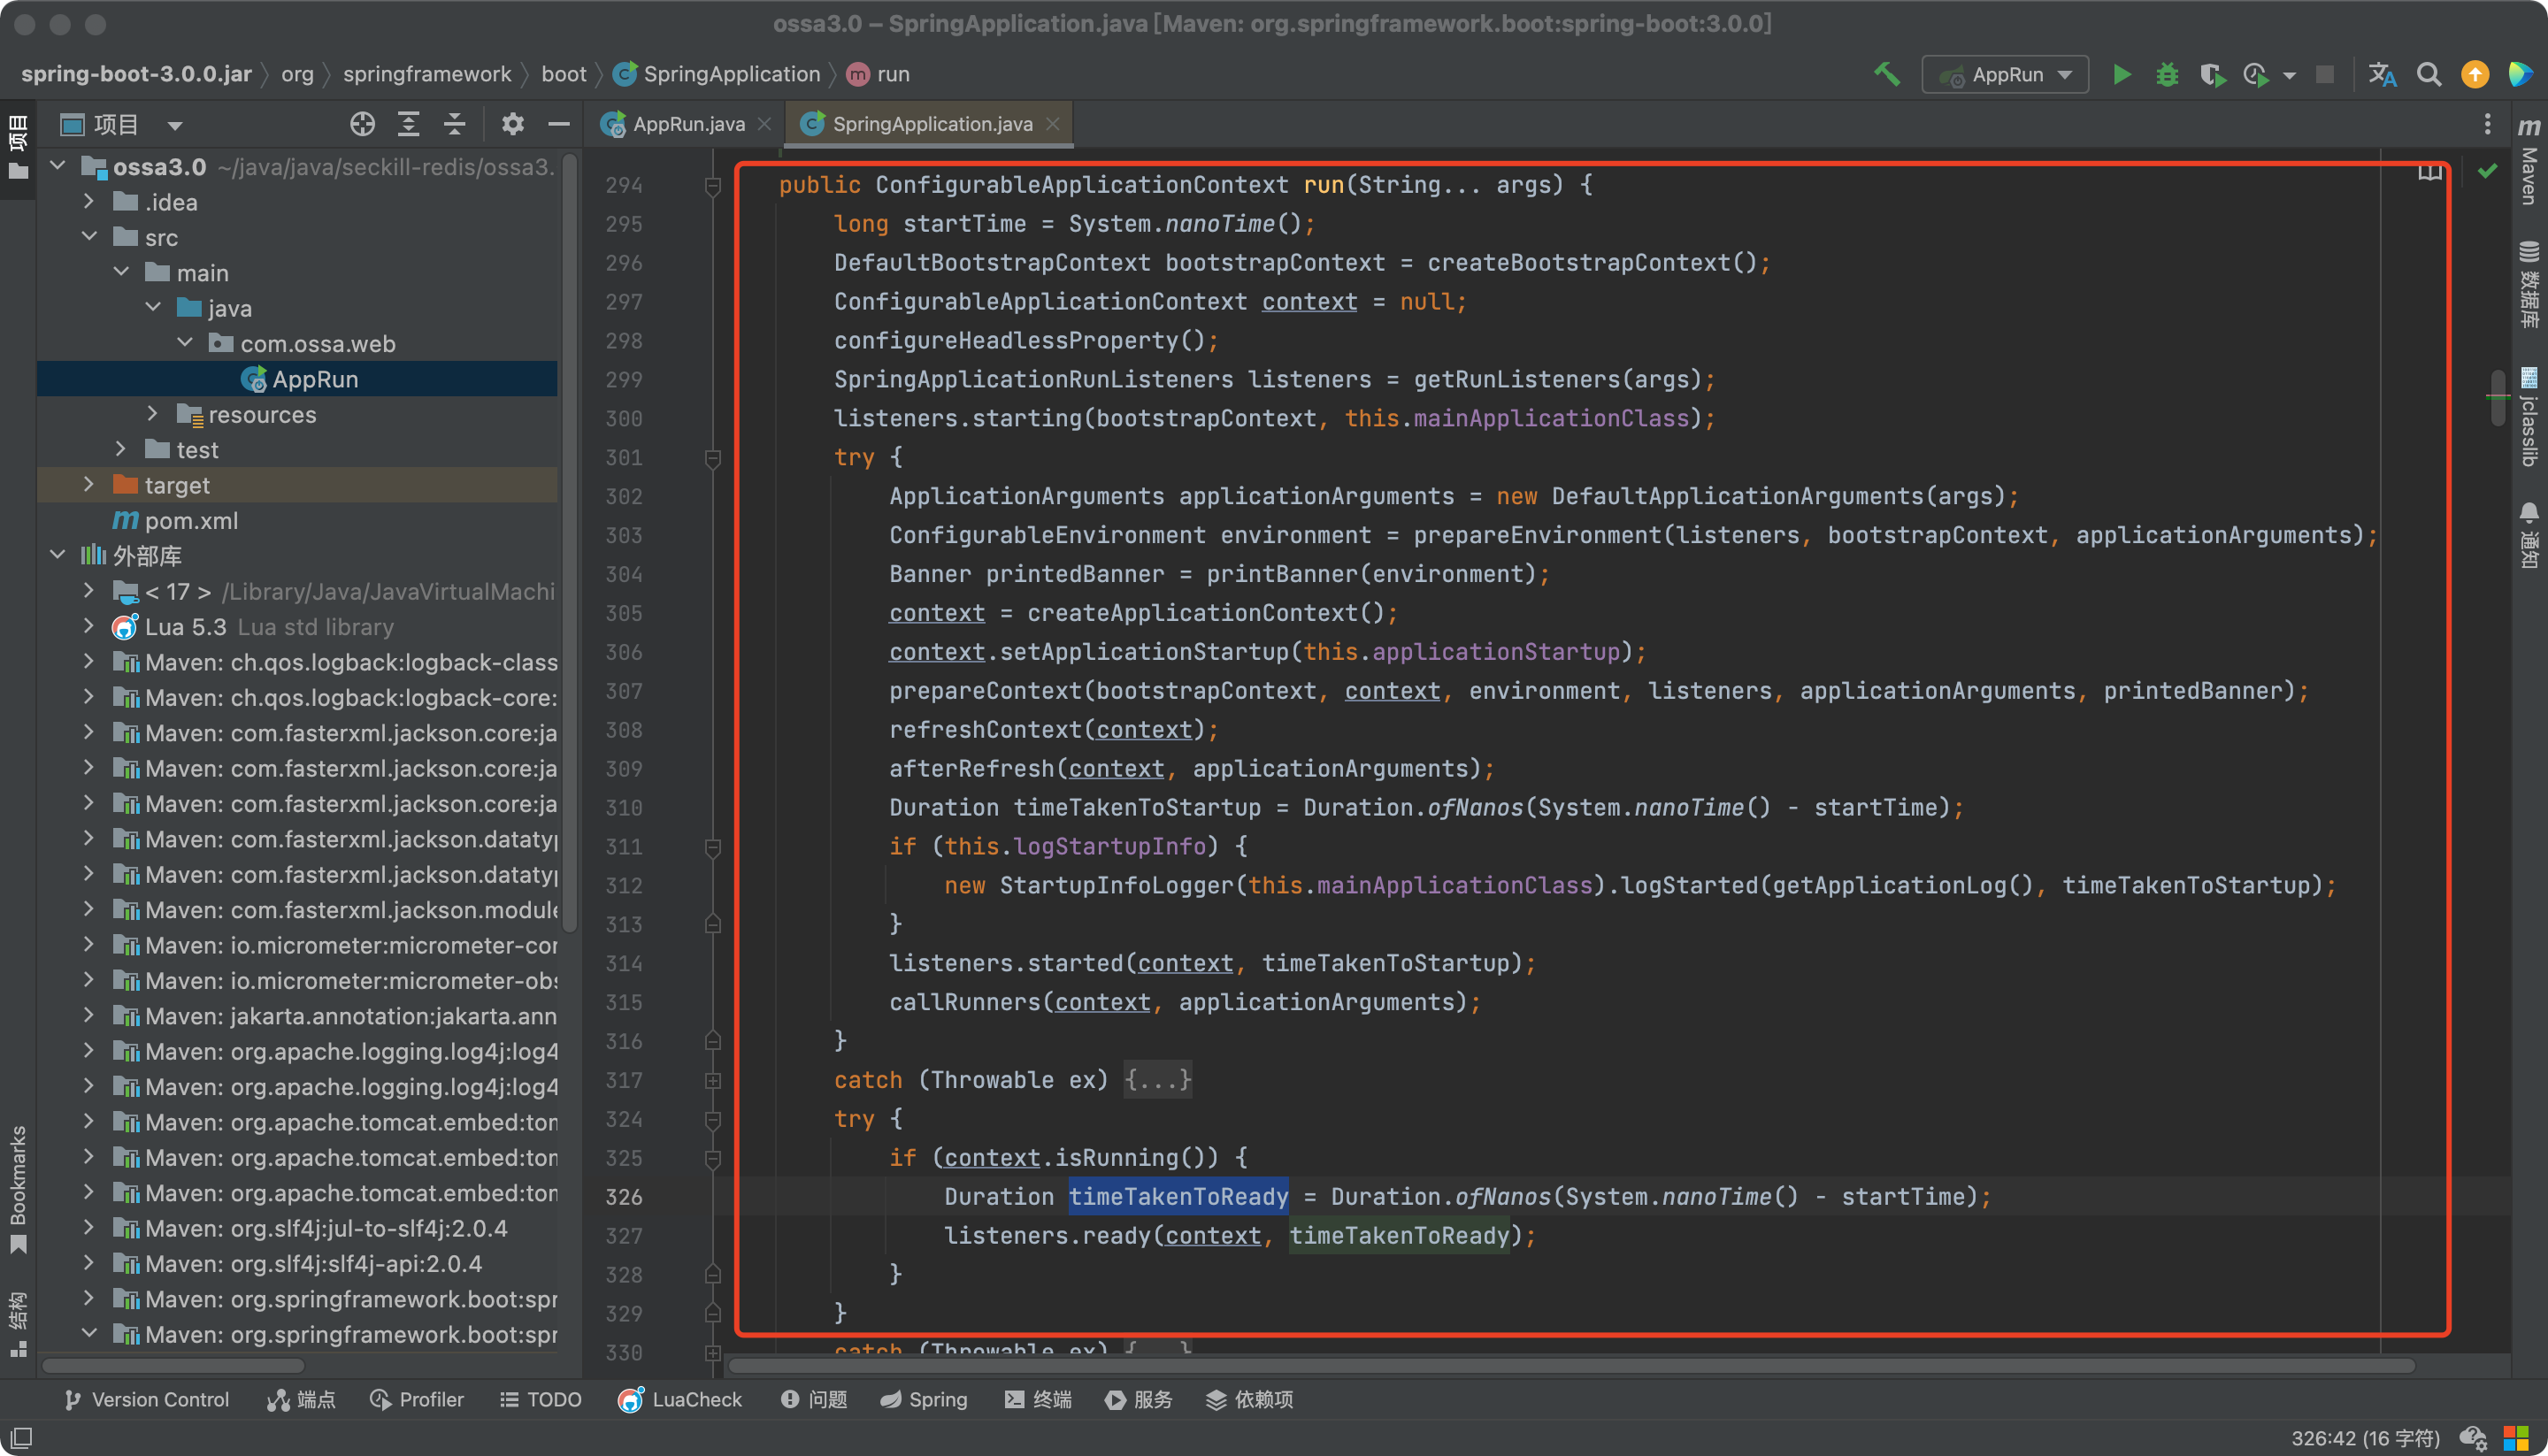
Task: Open Search Everywhere magnifier icon
Action: [x=2428, y=75]
